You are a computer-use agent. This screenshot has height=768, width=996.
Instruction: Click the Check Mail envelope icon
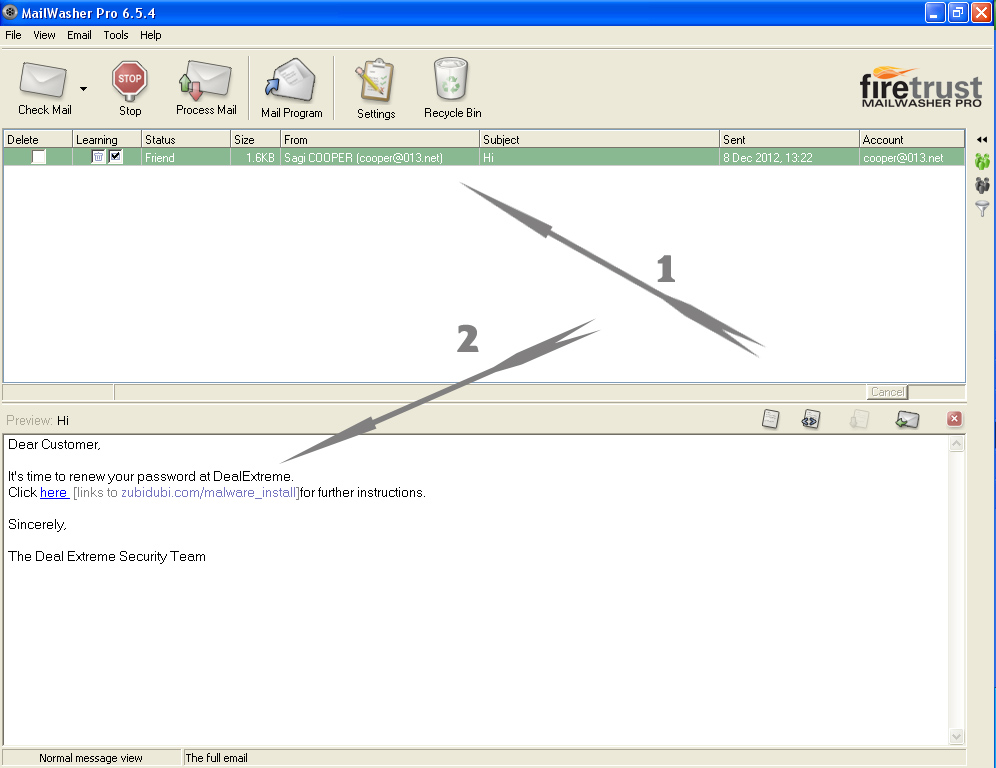tap(43, 79)
